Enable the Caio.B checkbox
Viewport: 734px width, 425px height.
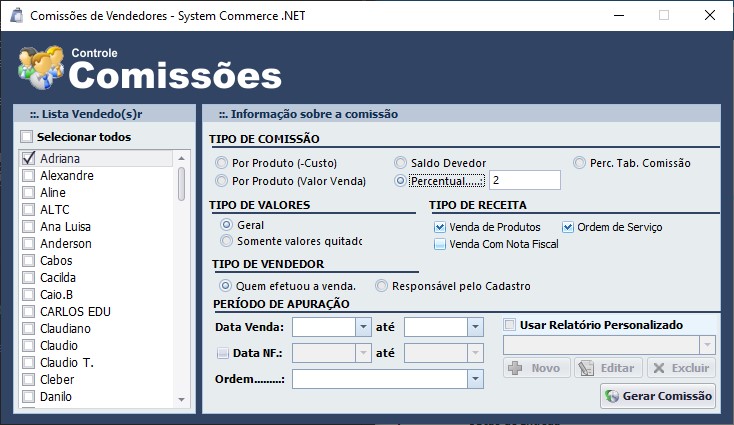pos(29,294)
